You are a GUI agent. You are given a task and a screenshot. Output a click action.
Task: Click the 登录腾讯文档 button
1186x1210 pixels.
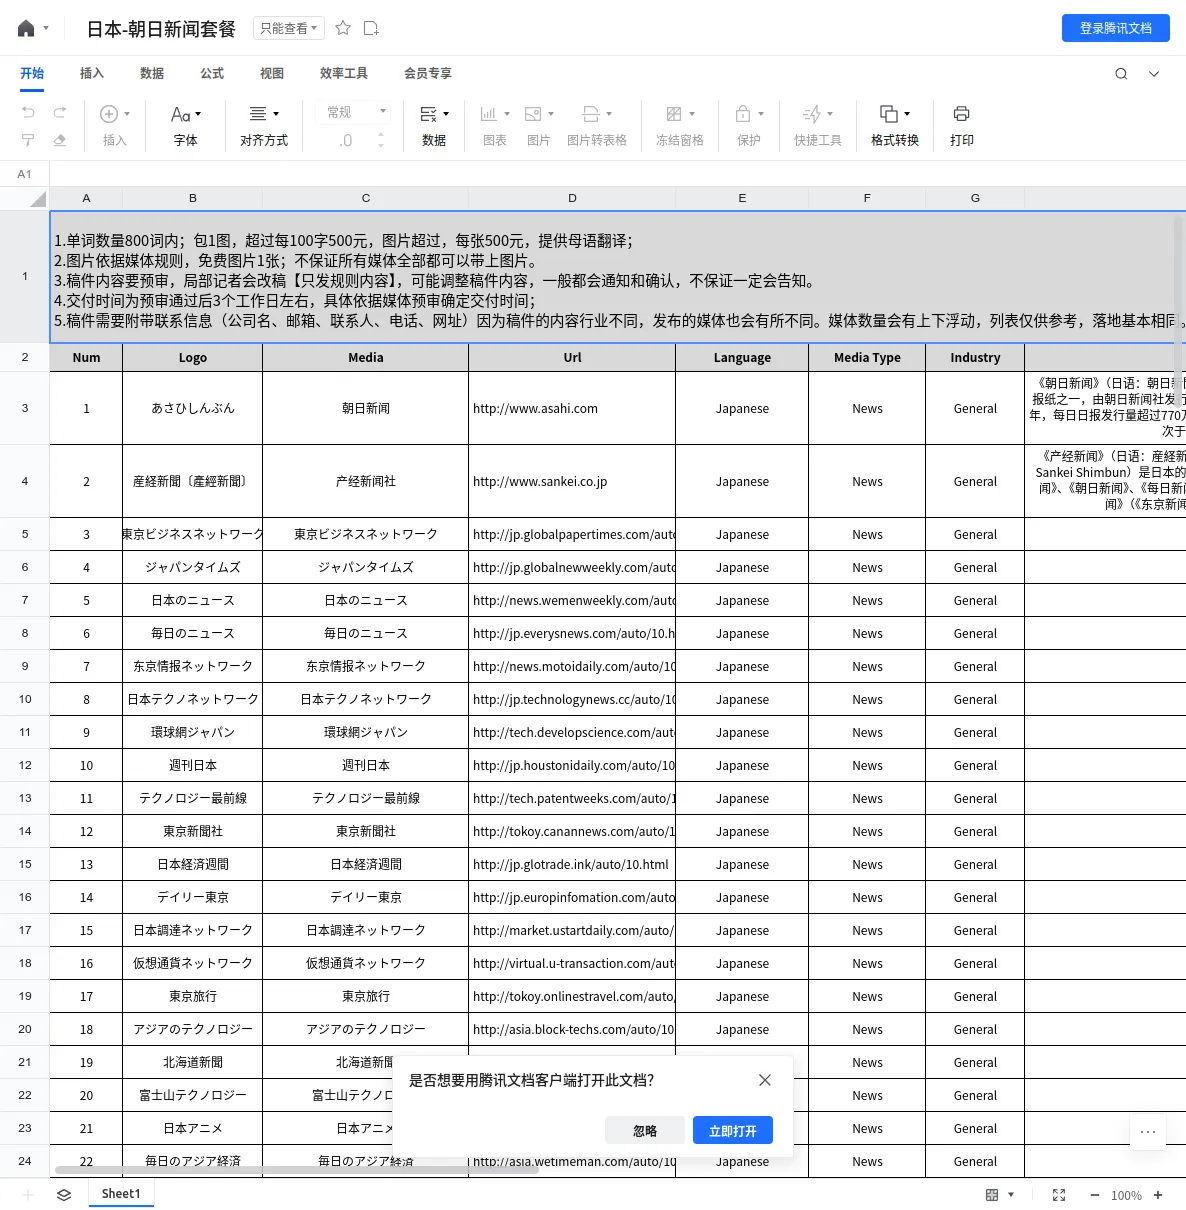click(1116, 28)
